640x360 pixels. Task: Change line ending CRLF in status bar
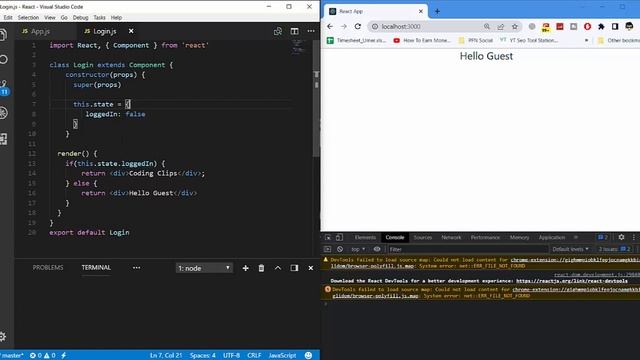[254, 356]
